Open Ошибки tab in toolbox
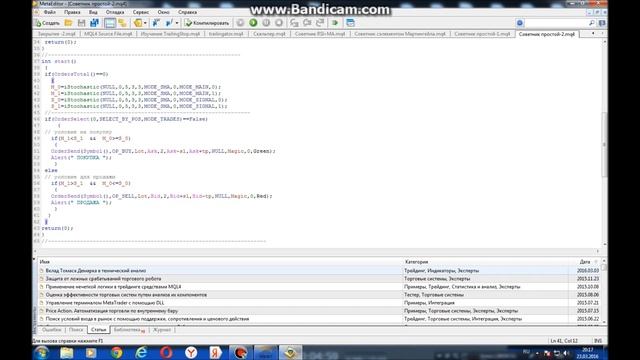This screenshot has height=360, width=640. click(x=51, y=330)
